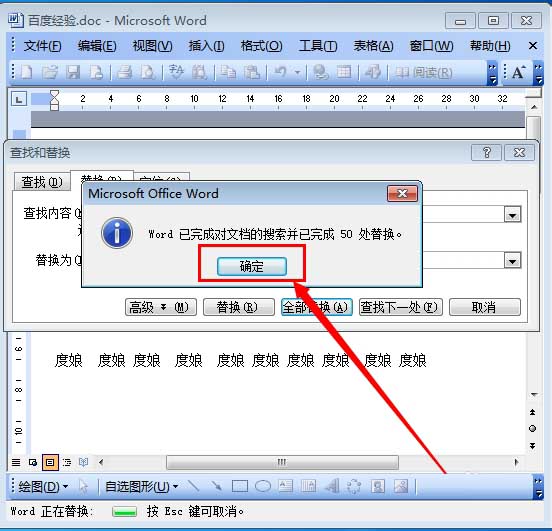552x531 pixels.
Task: Click the 取消 button in replace dialog
Action: 484,307
